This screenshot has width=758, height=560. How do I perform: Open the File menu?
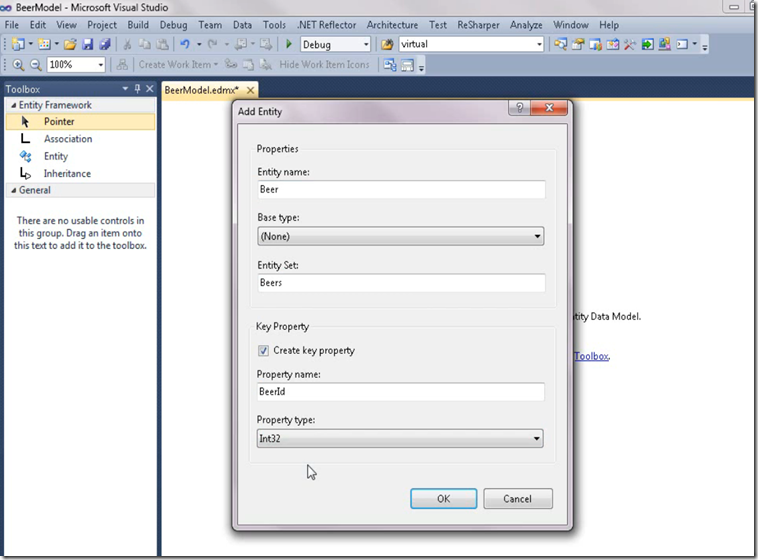[12, 25]
